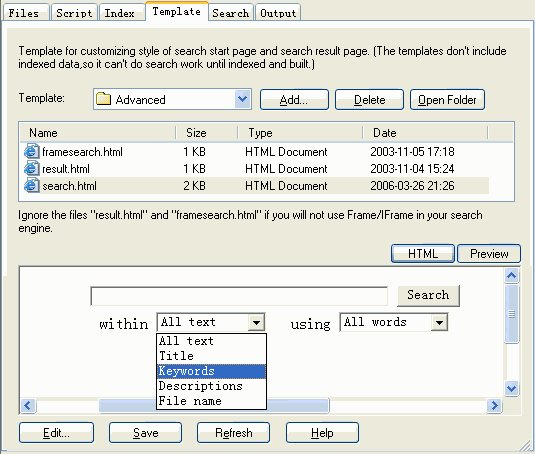This screenshot has width=535, height=454.
Task: Click preview scroll down arrow
Action: (x=511, y=389)
